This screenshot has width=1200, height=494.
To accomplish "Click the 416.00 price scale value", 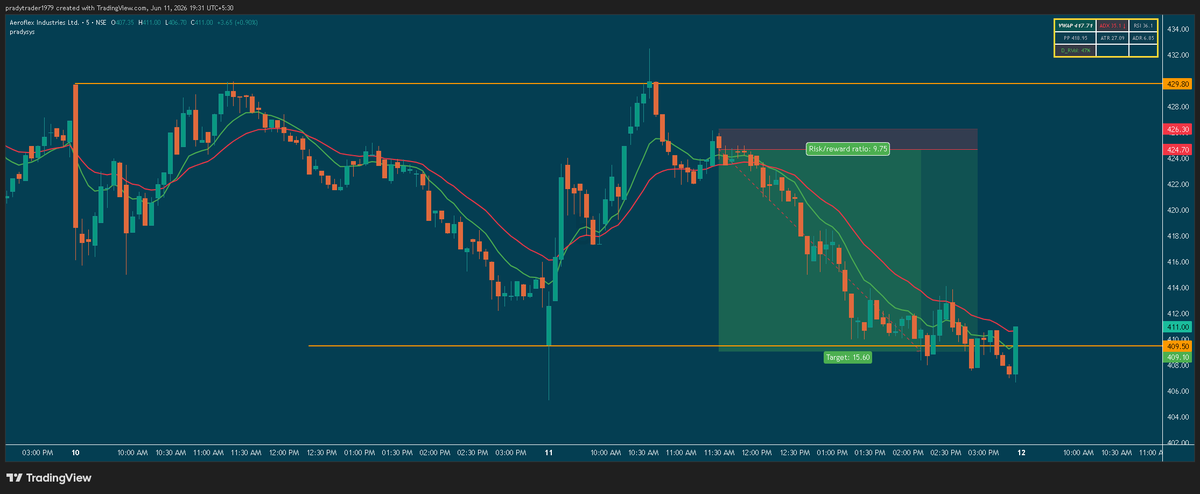I will 1177,262.
